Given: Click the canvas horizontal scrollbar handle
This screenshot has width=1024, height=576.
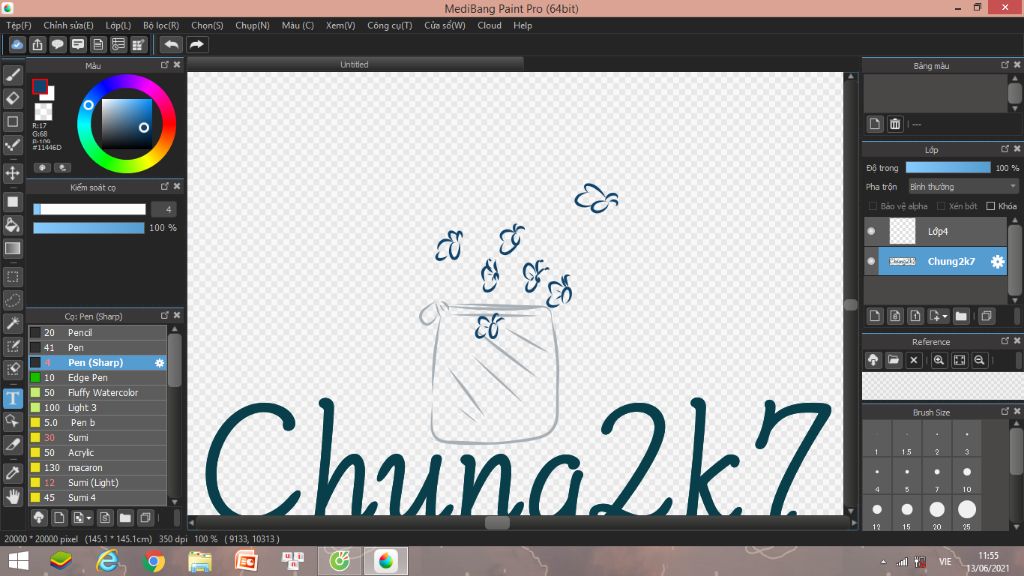Looking at the screenshot, I should [497, 522].
